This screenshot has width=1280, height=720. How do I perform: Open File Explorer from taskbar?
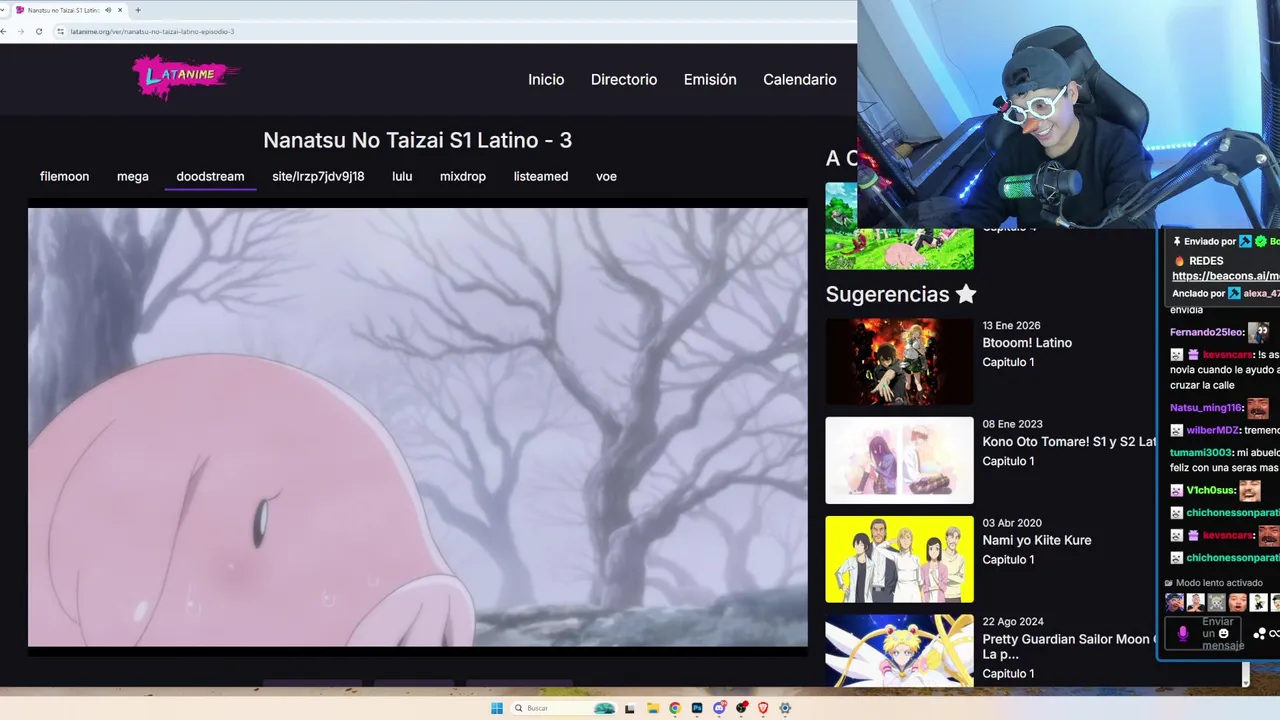click(652, 708)
